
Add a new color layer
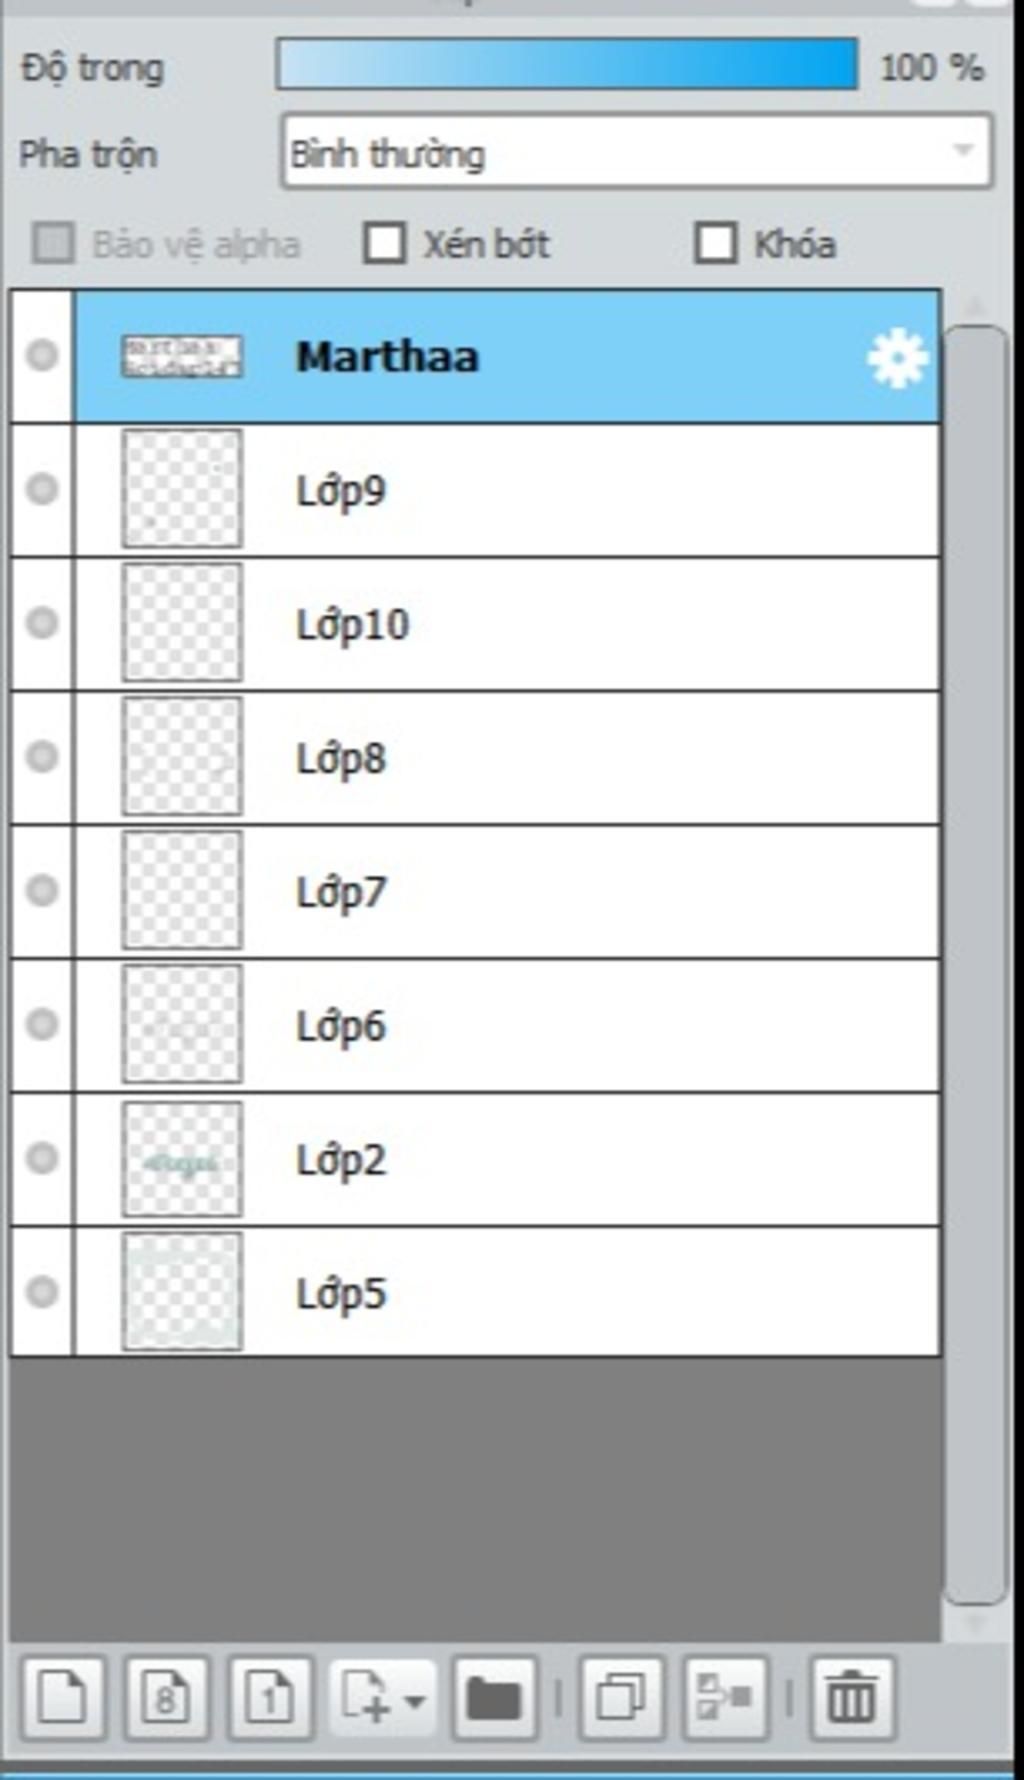(63, 1698)
